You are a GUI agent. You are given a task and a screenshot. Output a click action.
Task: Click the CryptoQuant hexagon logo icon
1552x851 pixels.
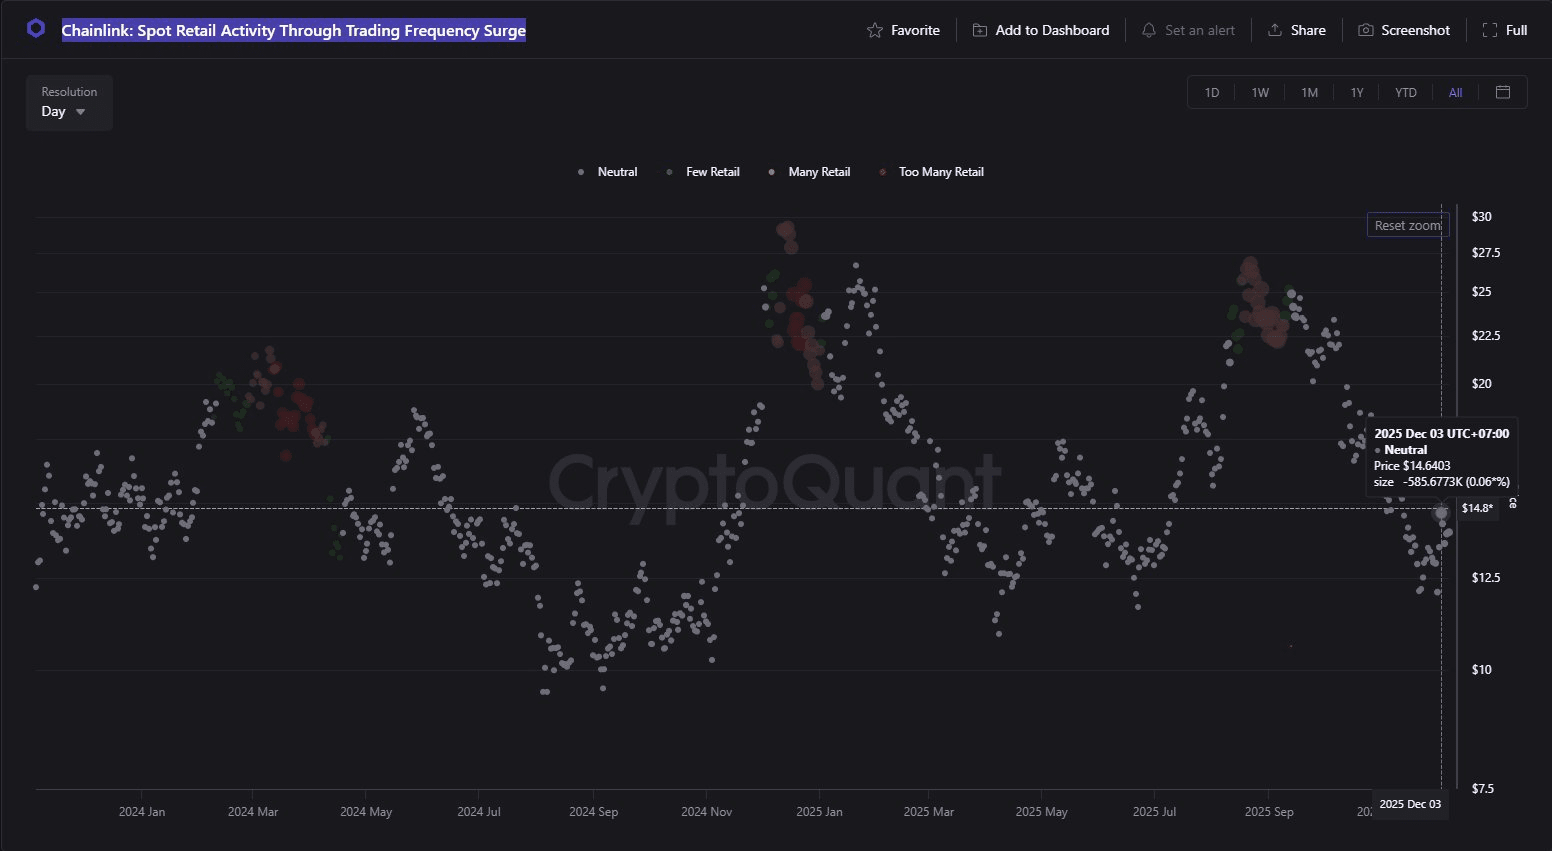(x=36, y=29)
